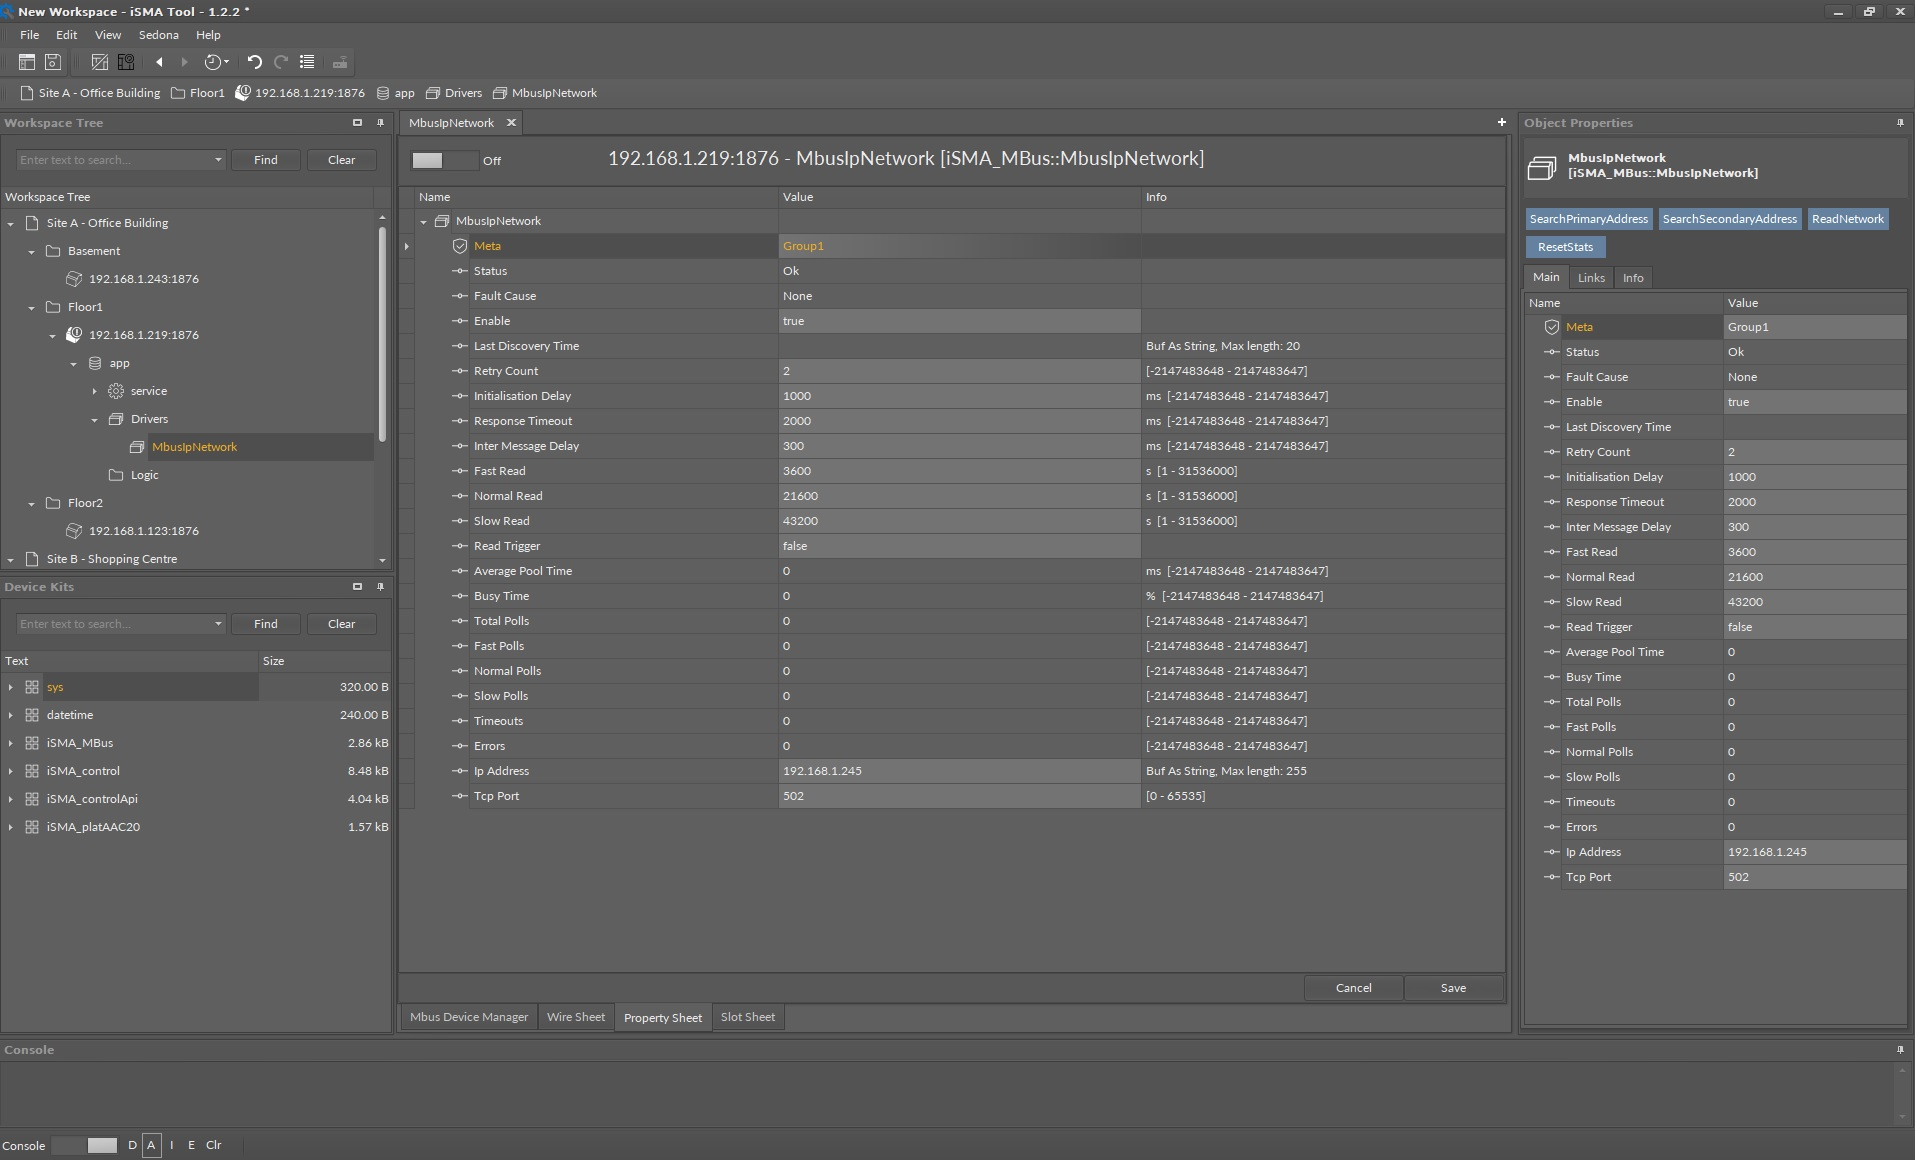Switch to the Wire Sheet tab
This screenshot has height=1160, width=1915.
pos(575,1017)
